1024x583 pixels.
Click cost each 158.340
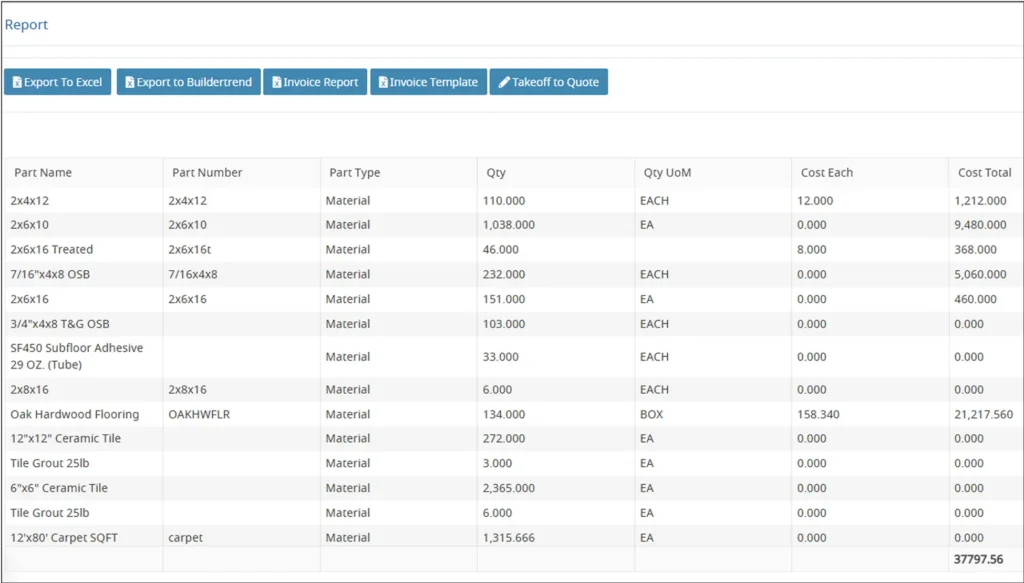[818, 415]
